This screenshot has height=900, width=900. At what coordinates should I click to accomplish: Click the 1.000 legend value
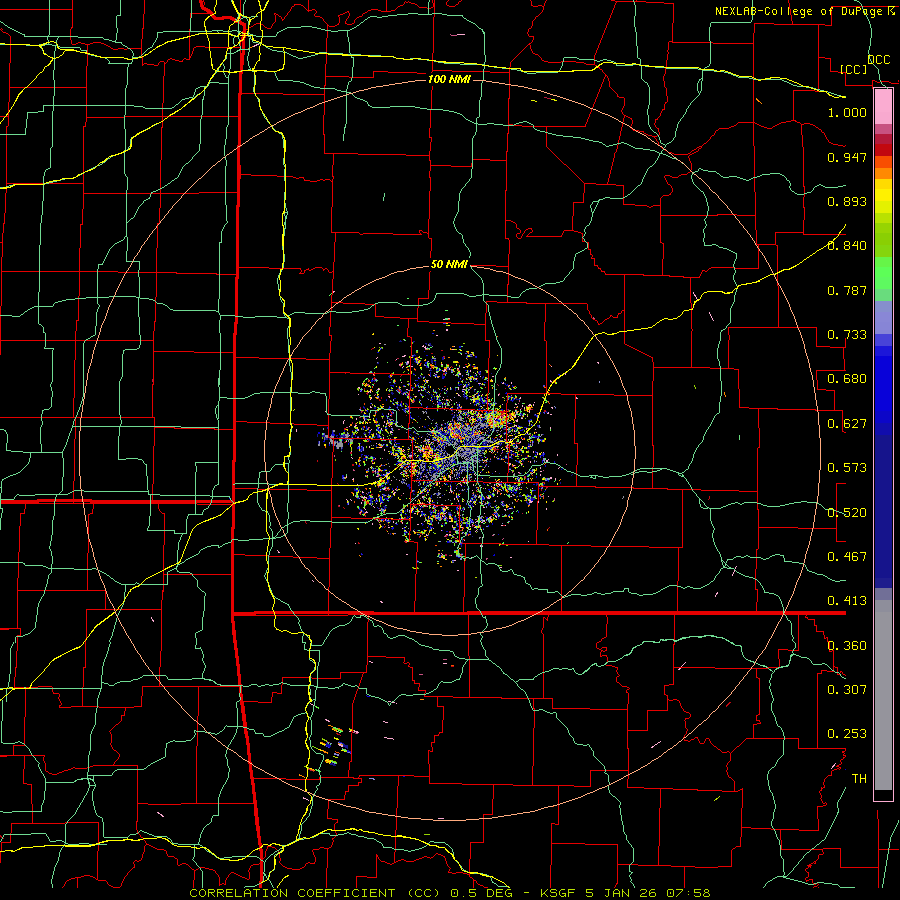click(847, 112)
